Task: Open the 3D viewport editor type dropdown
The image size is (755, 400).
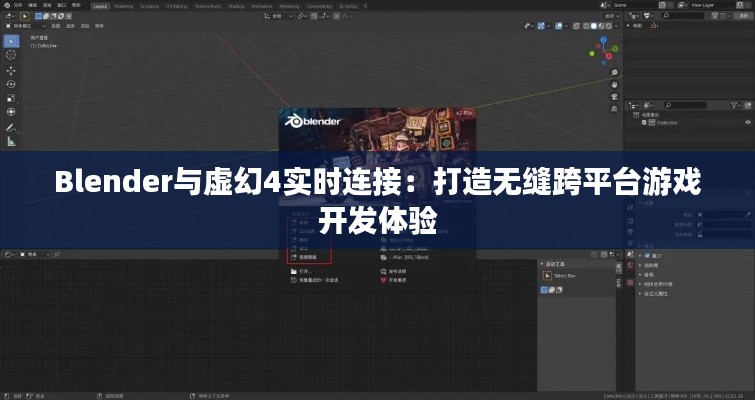Action: click(10, 16)
